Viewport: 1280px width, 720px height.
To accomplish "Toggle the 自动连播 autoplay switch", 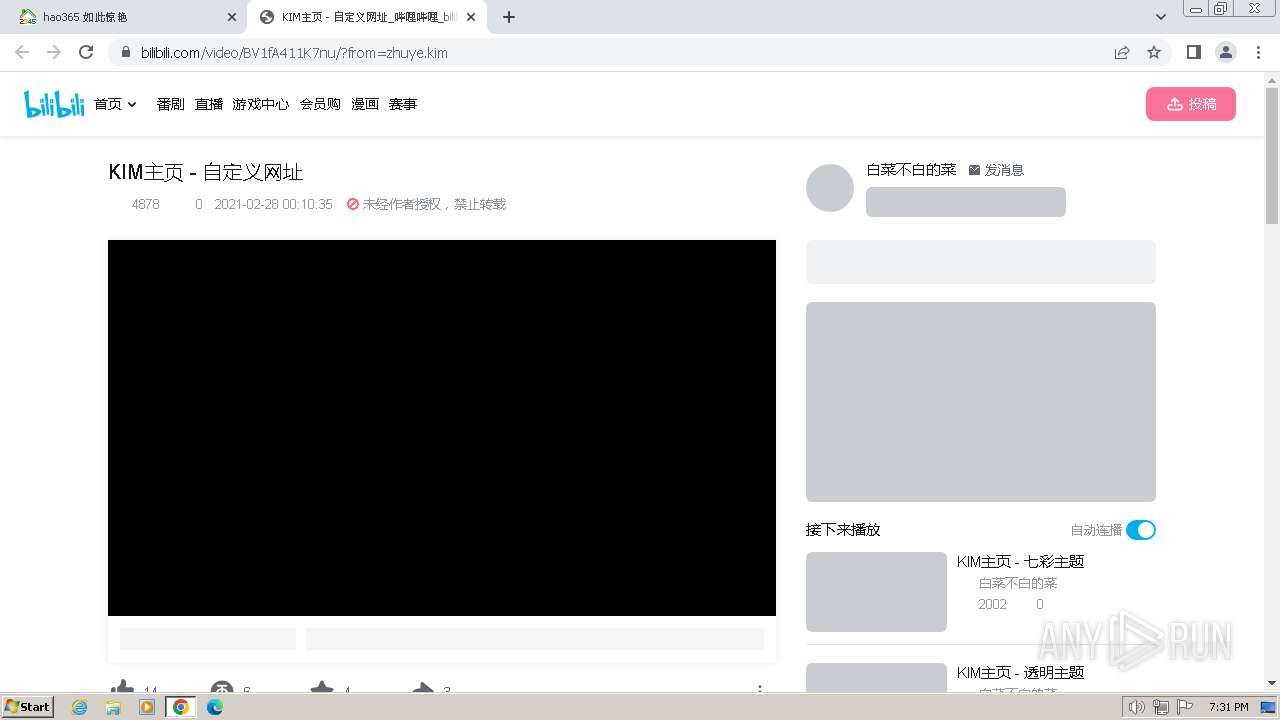I will [x=1141, y=530].
